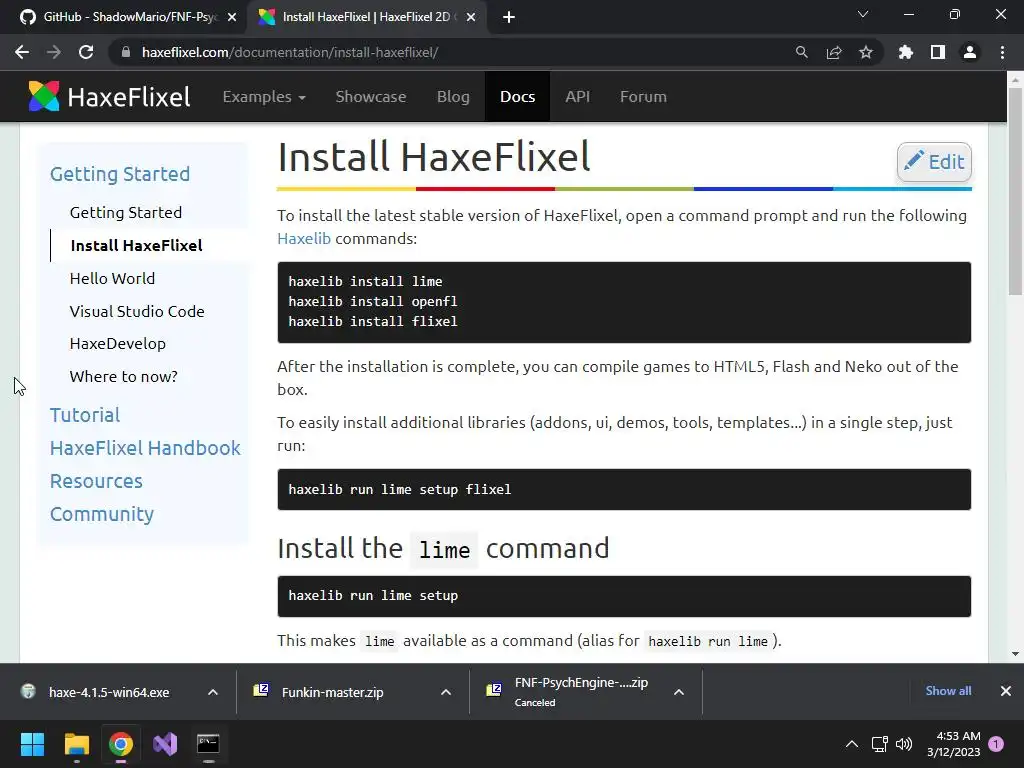Reload the page with the refresh icon

click(86, 52)
